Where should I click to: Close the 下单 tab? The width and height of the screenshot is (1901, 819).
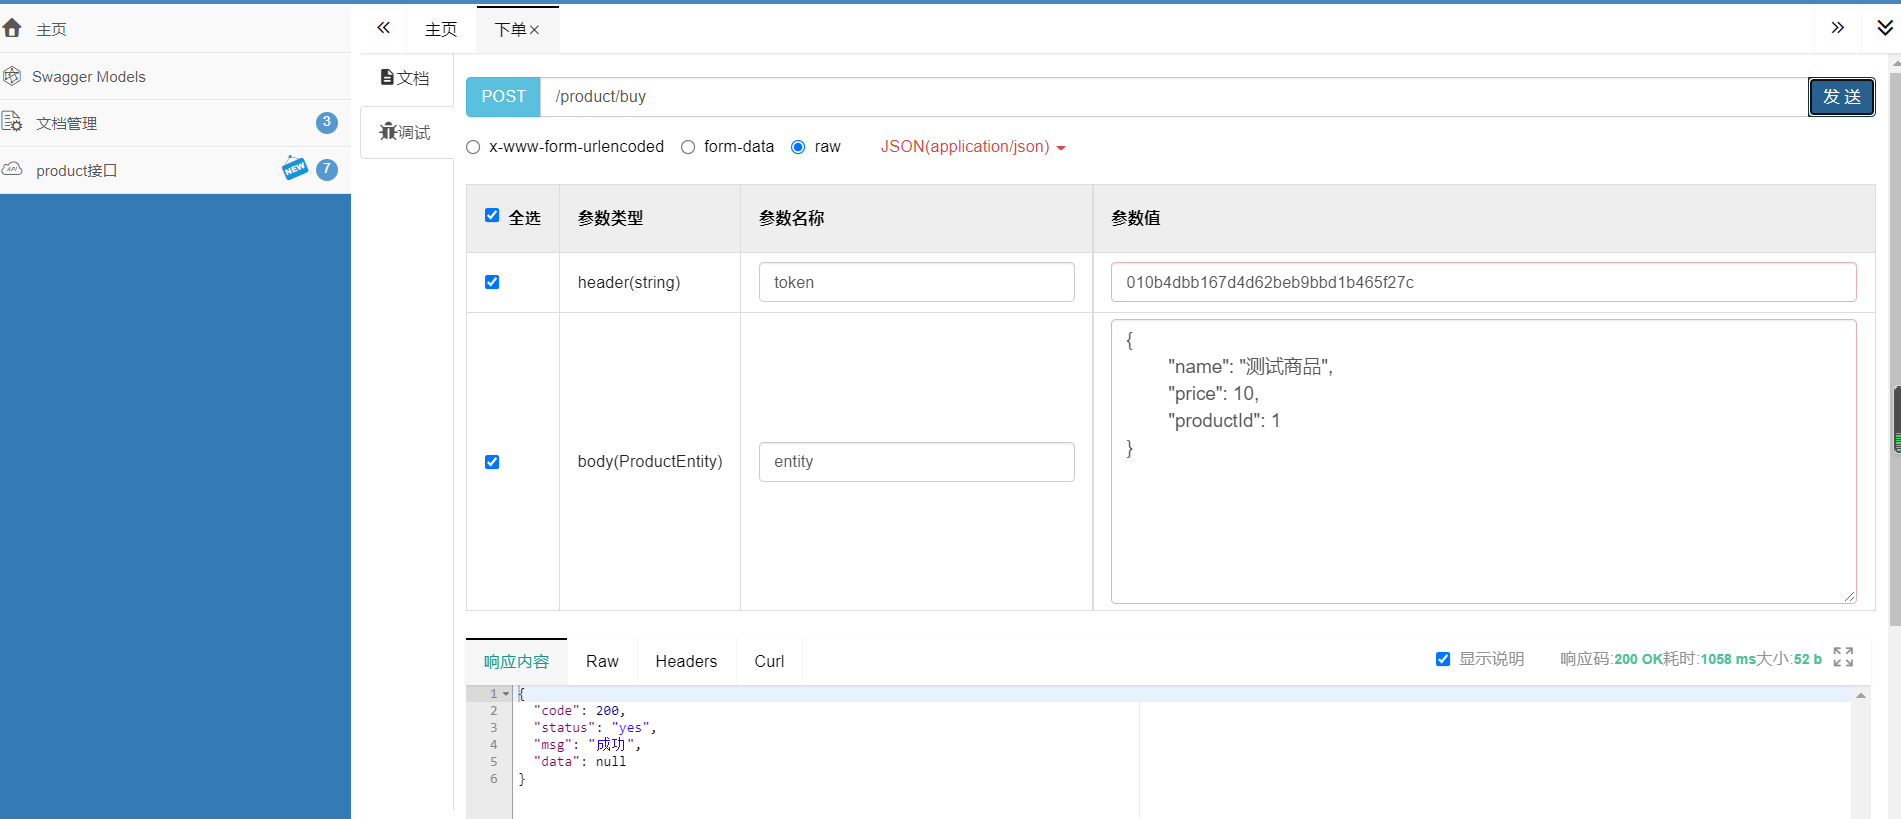click(535, 30)
